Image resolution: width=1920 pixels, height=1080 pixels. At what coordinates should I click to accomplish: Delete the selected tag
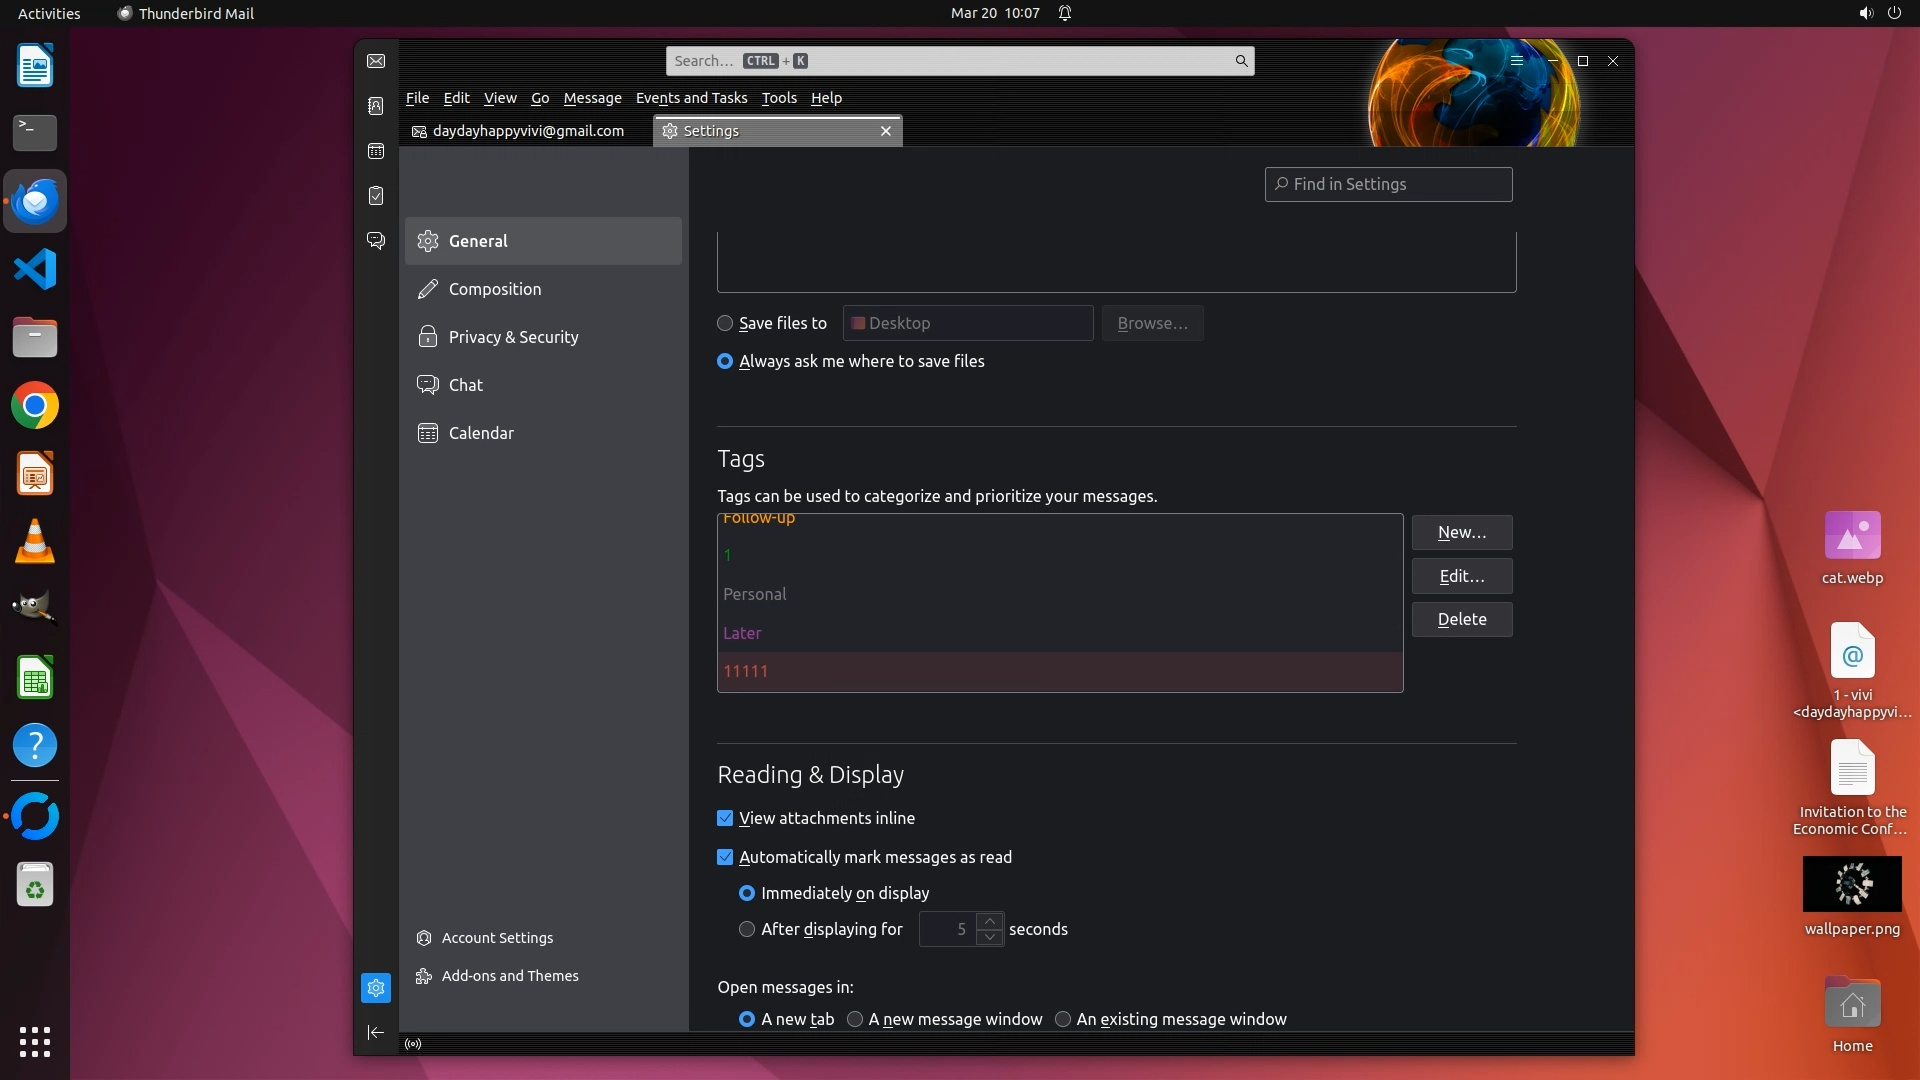(1461, 619)
